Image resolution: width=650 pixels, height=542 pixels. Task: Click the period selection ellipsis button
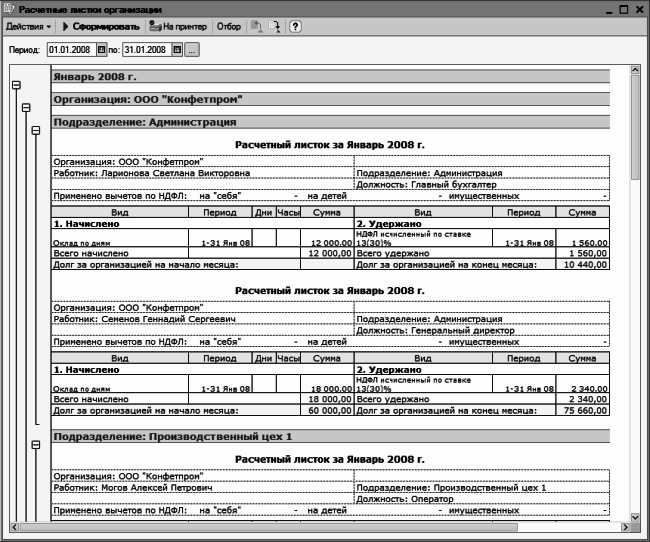tap(192, 50)
